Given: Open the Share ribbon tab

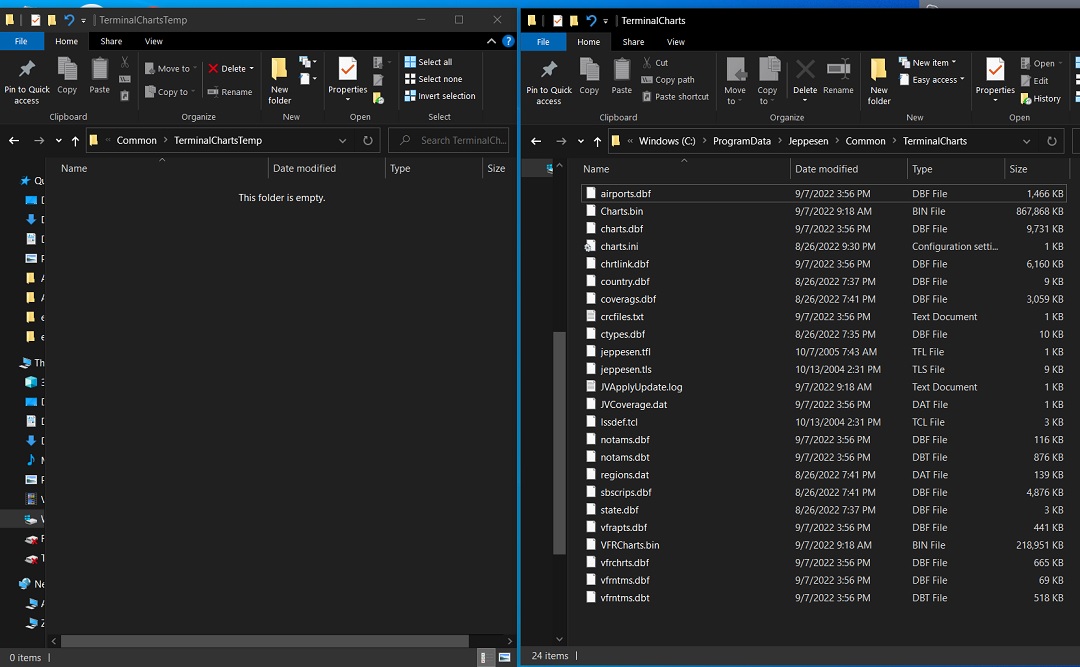Looking at the screenshot, I should (633, 42).
